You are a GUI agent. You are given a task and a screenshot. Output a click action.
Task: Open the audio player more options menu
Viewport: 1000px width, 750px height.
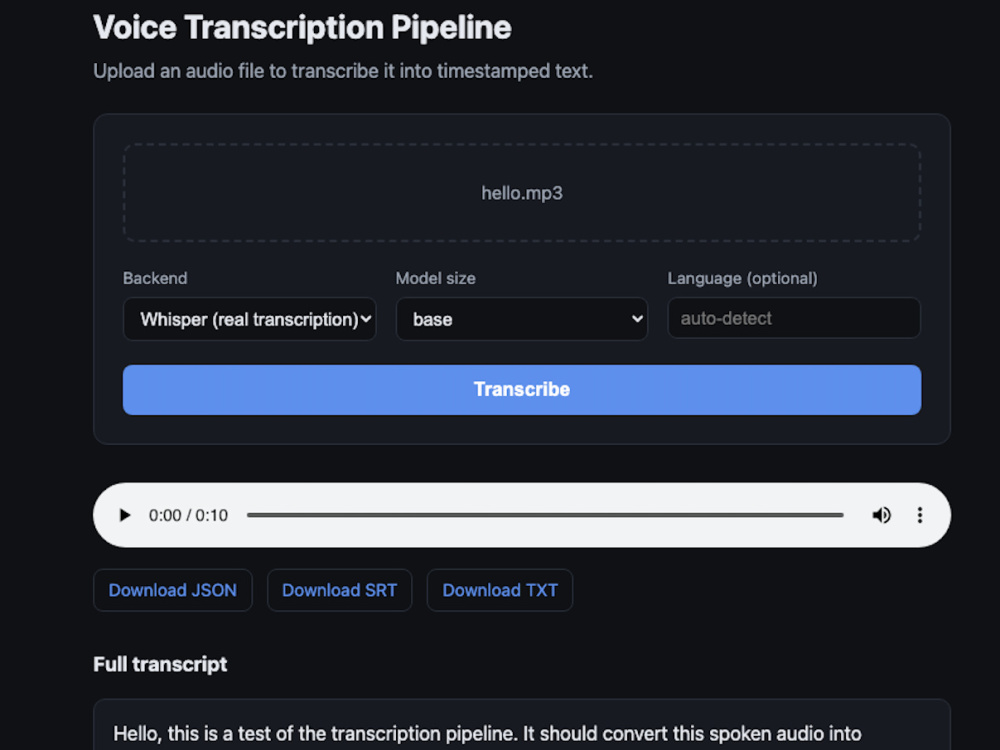click(x=920, y=515)
